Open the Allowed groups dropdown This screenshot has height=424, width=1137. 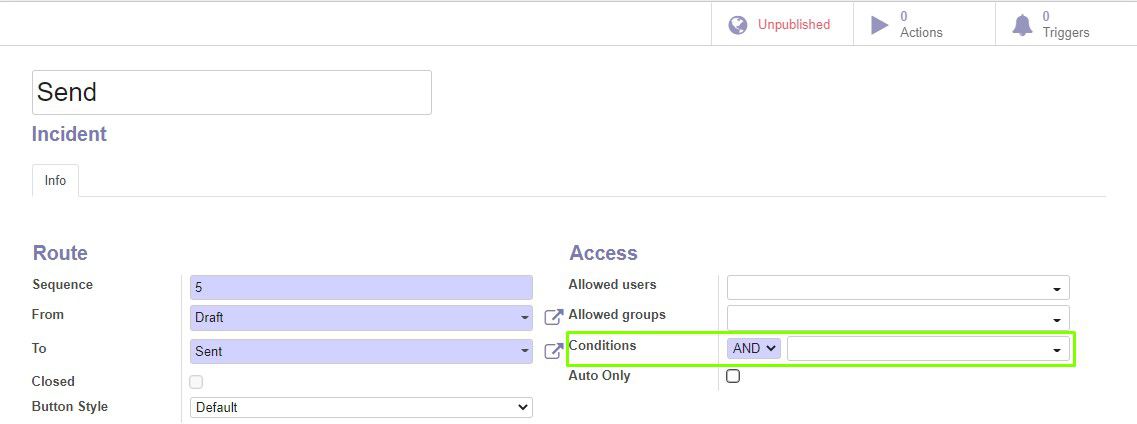click(x=898, y=317)
